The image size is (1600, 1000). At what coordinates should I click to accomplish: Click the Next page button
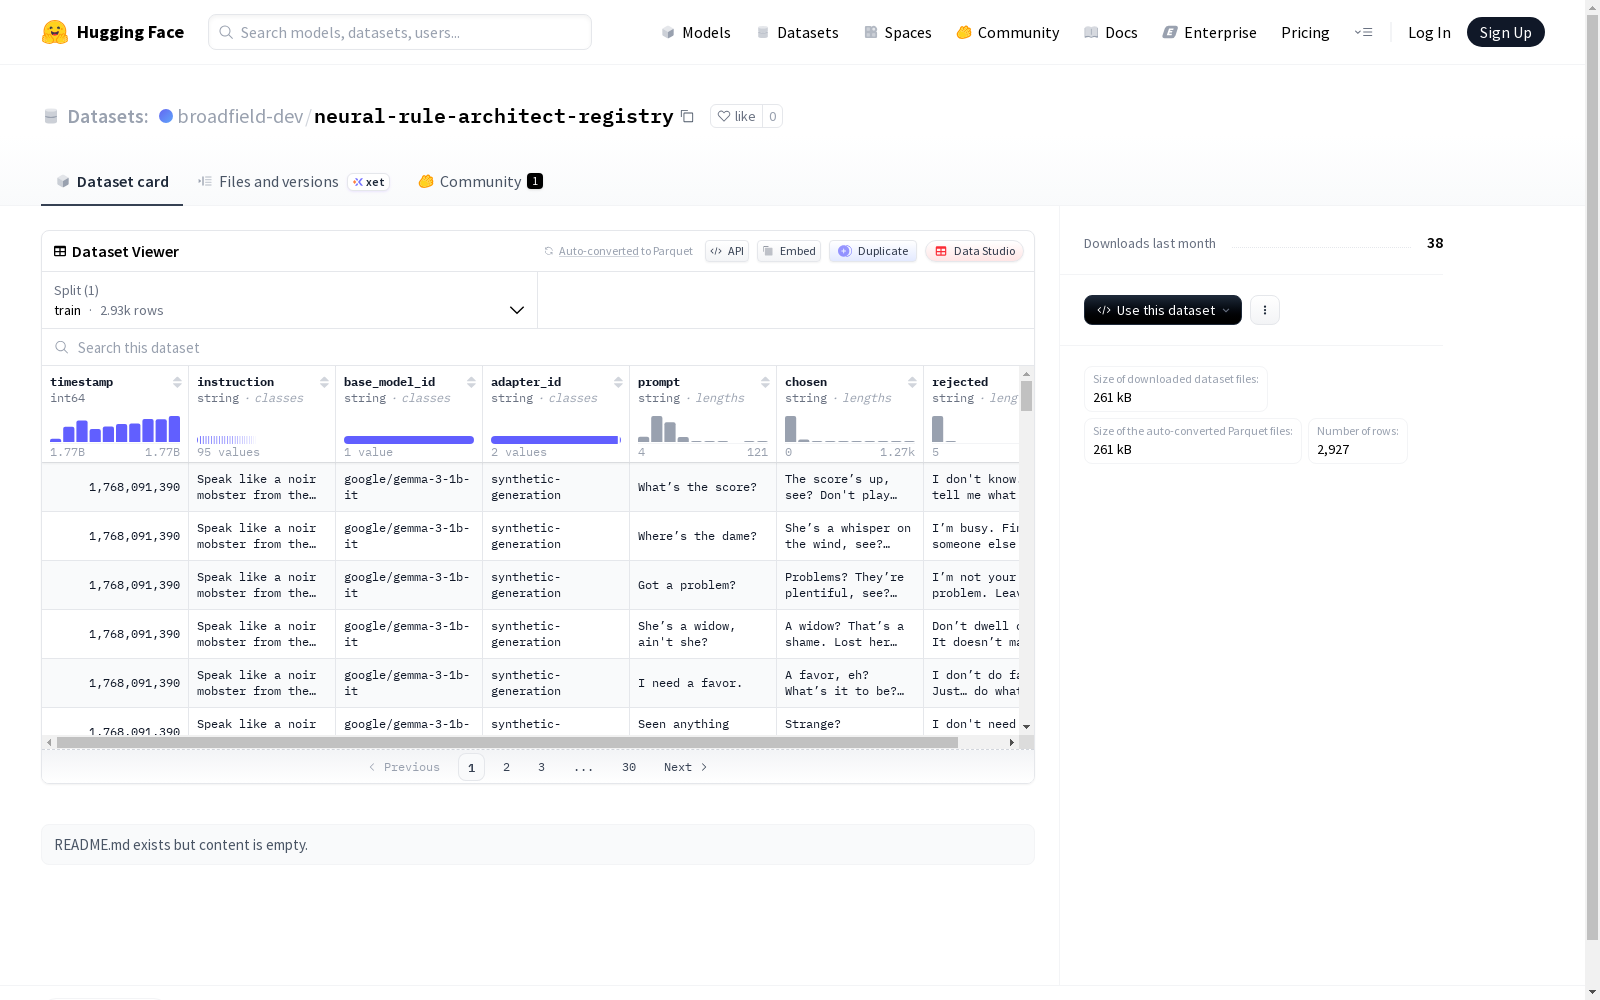686,767
